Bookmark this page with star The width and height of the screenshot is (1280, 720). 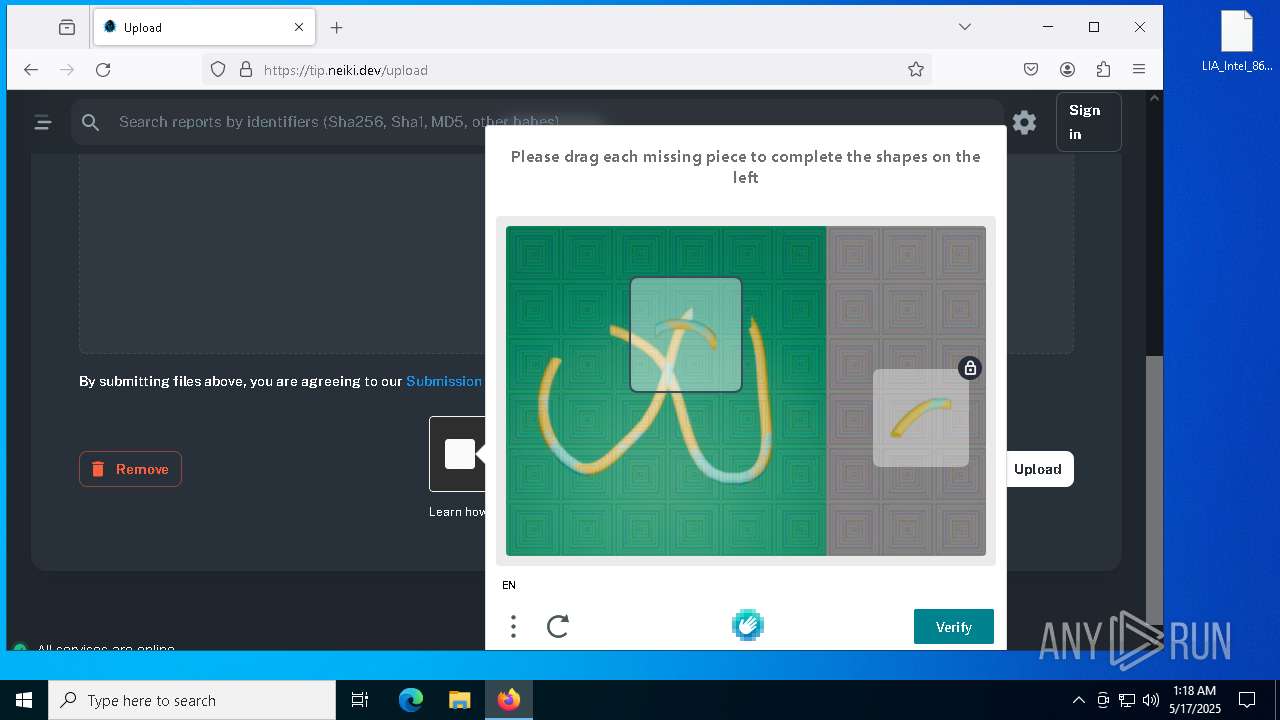(x=915, y=70)
